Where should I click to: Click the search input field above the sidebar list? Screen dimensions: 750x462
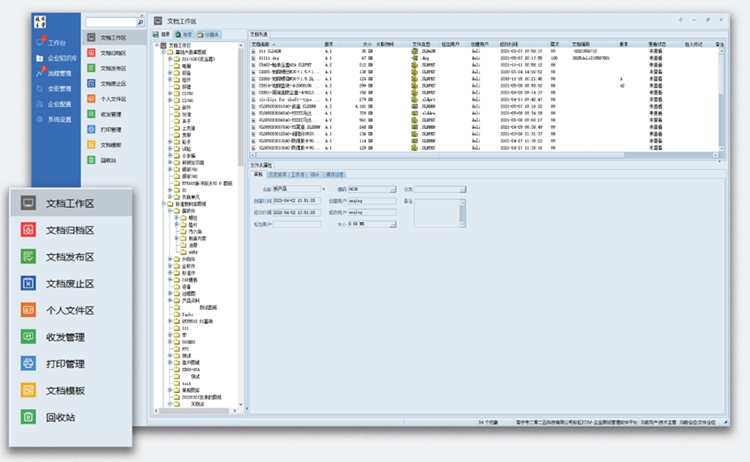click(109, 21)
